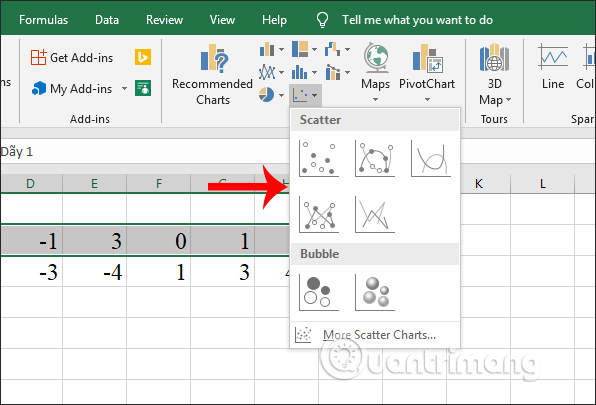The image size is (596, 405).
Task: Select column K header
Action: pos(478,184)
